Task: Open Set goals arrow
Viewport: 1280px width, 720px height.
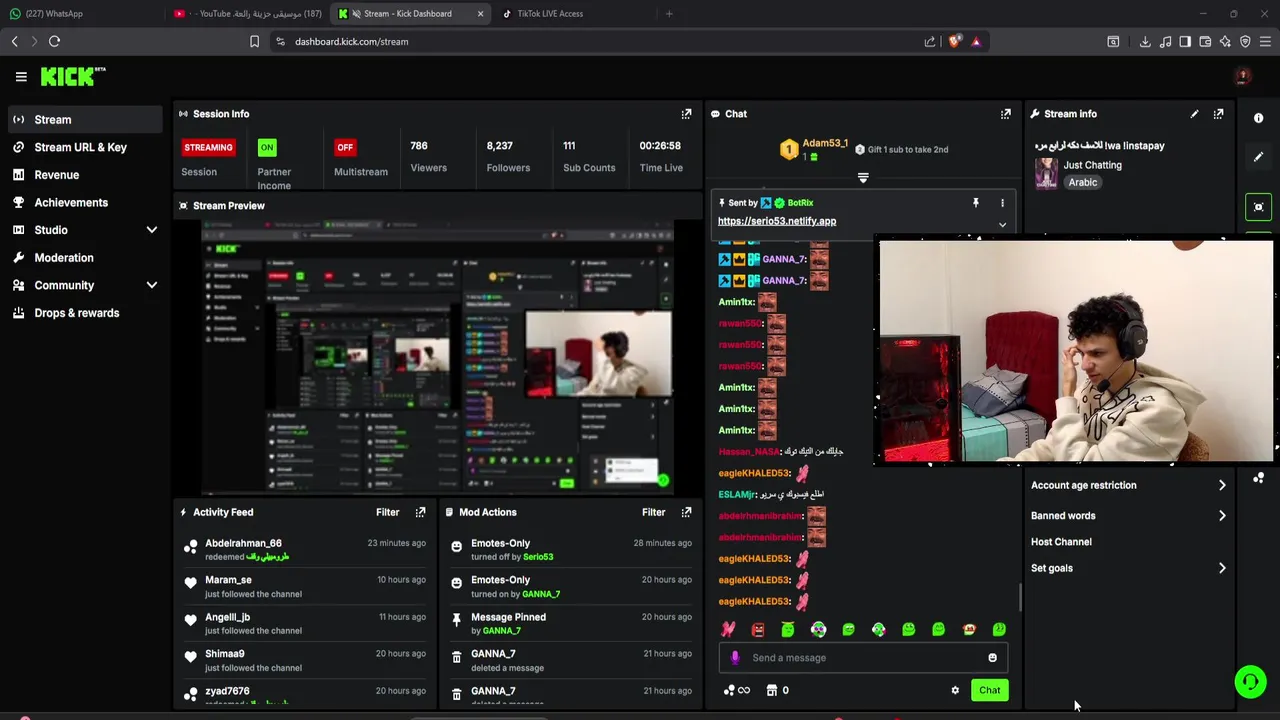Action: coord(1222,568)
